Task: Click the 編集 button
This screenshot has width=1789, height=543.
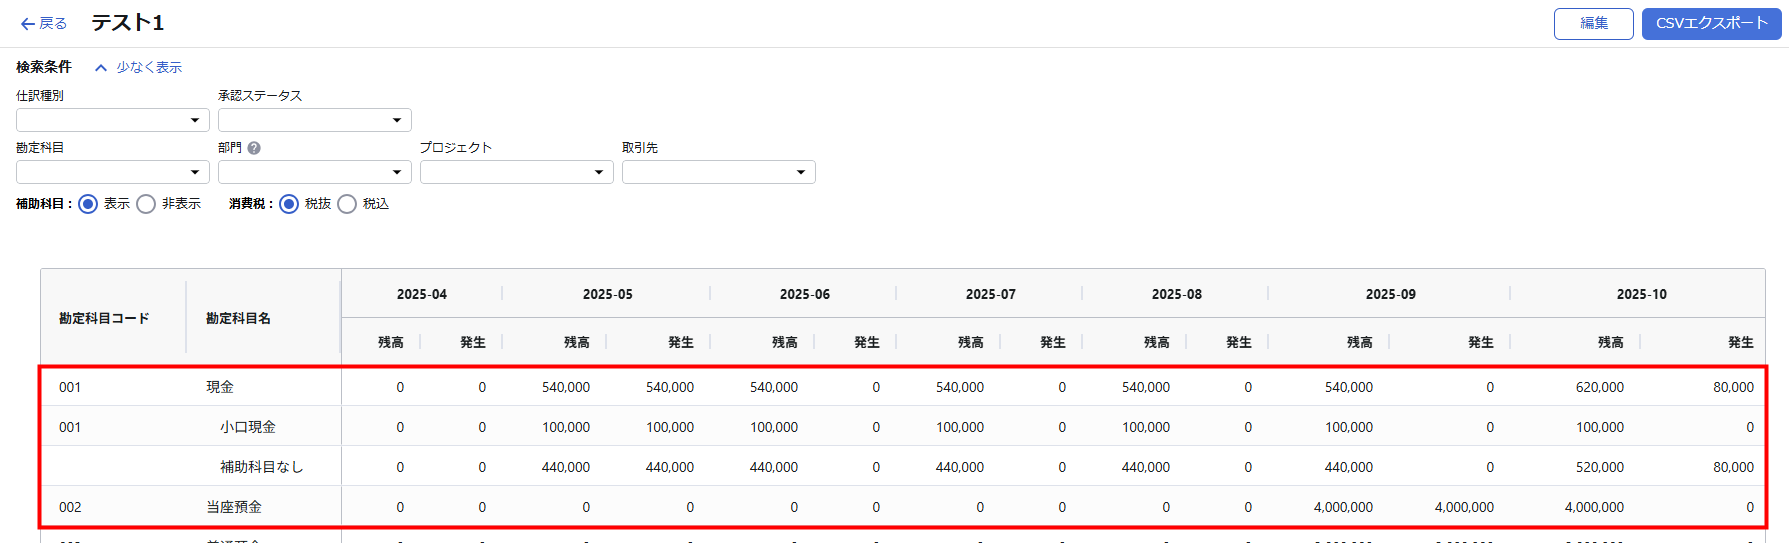Action: (1593, 23)
